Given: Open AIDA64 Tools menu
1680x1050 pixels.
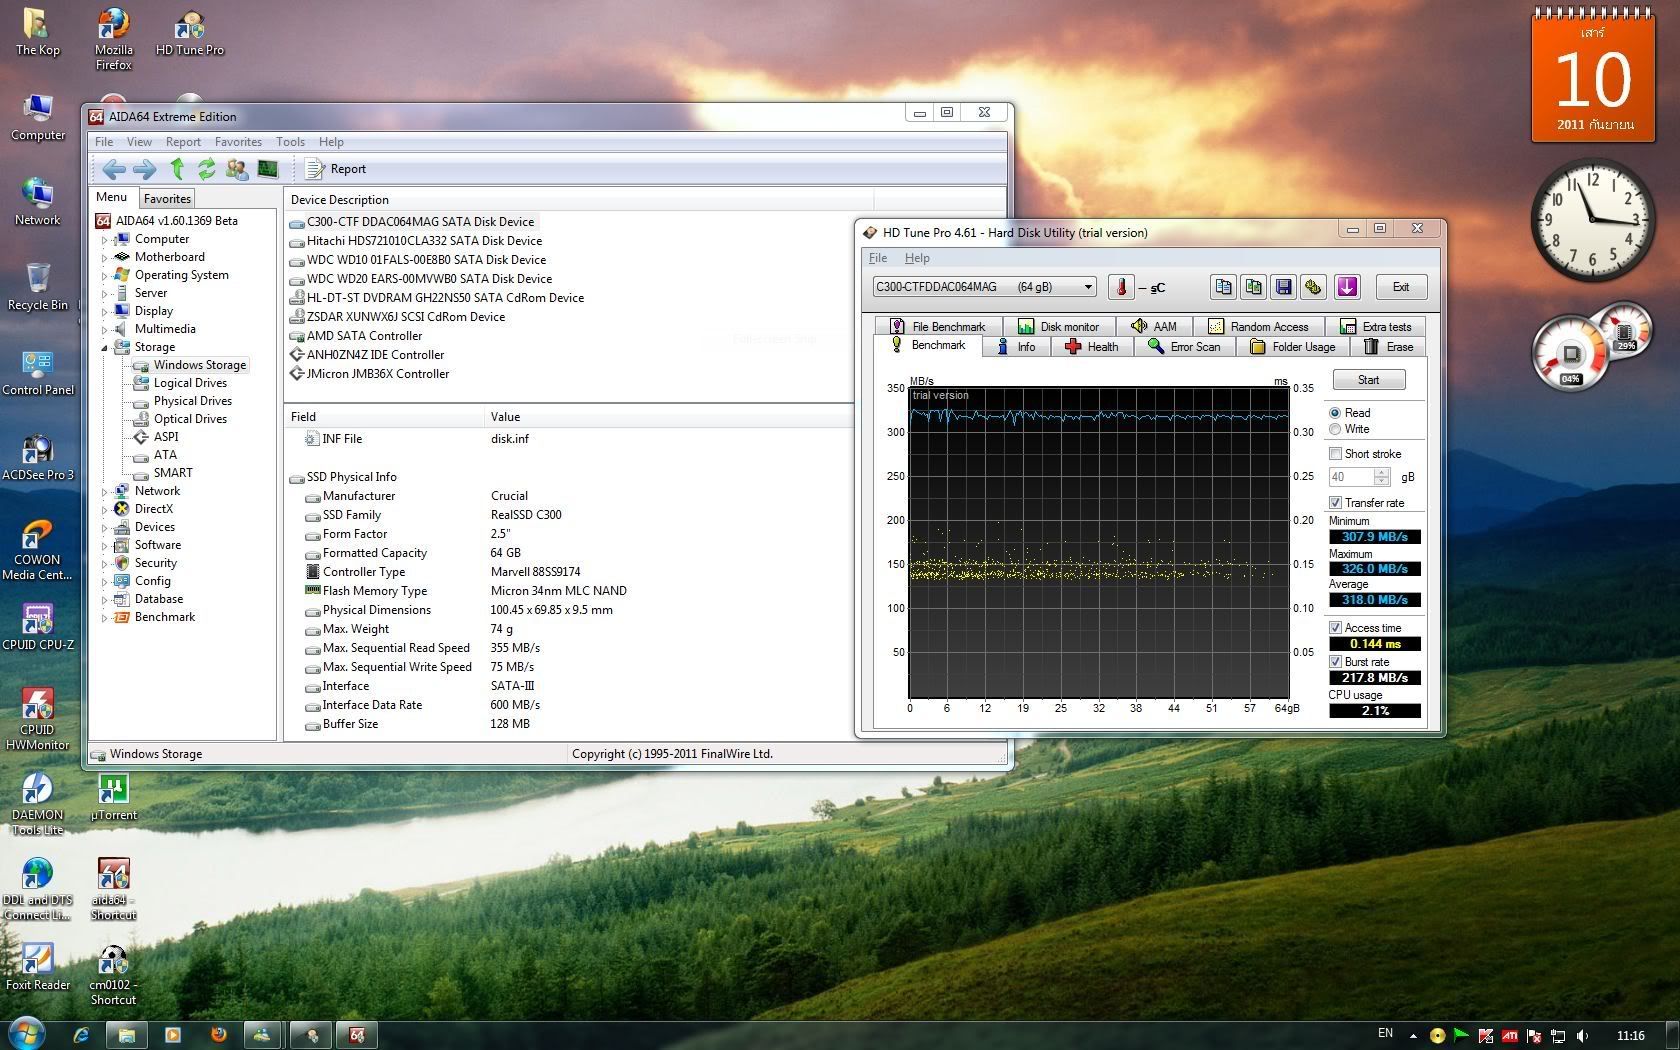Looking at the screenshot, I should (290, 142).
